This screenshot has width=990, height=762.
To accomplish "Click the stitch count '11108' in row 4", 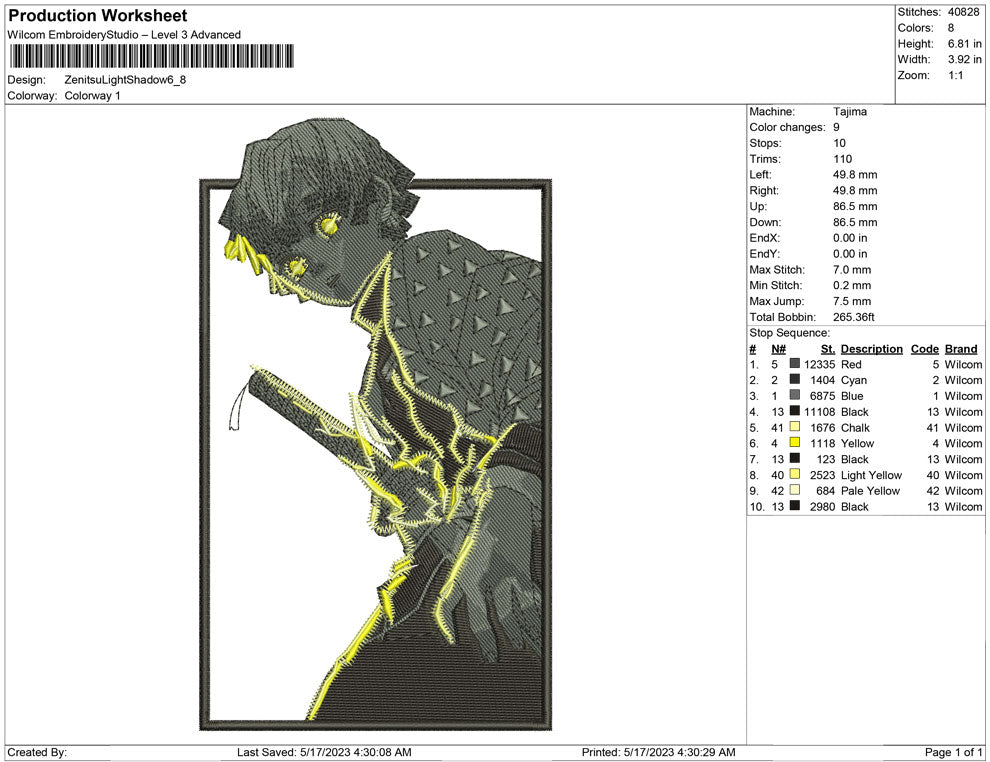I will pyautogui.click(x=820, y=412).
